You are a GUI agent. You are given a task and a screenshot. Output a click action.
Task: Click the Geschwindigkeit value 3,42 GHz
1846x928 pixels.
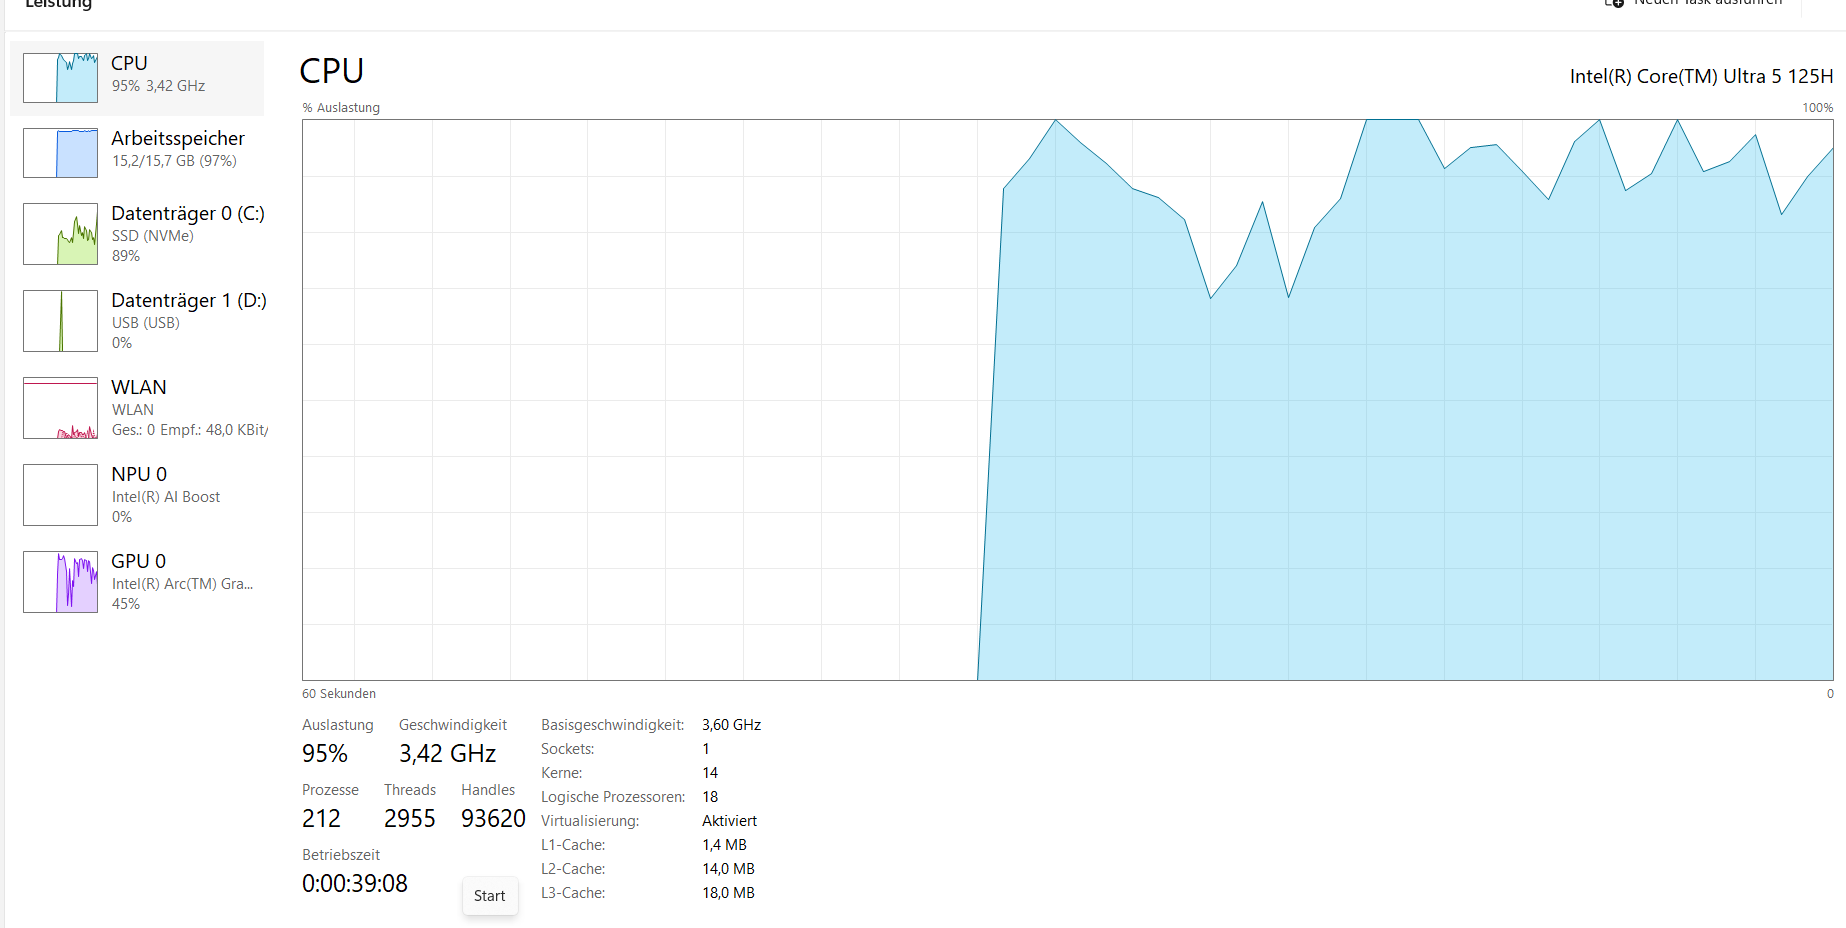[448, 754]
